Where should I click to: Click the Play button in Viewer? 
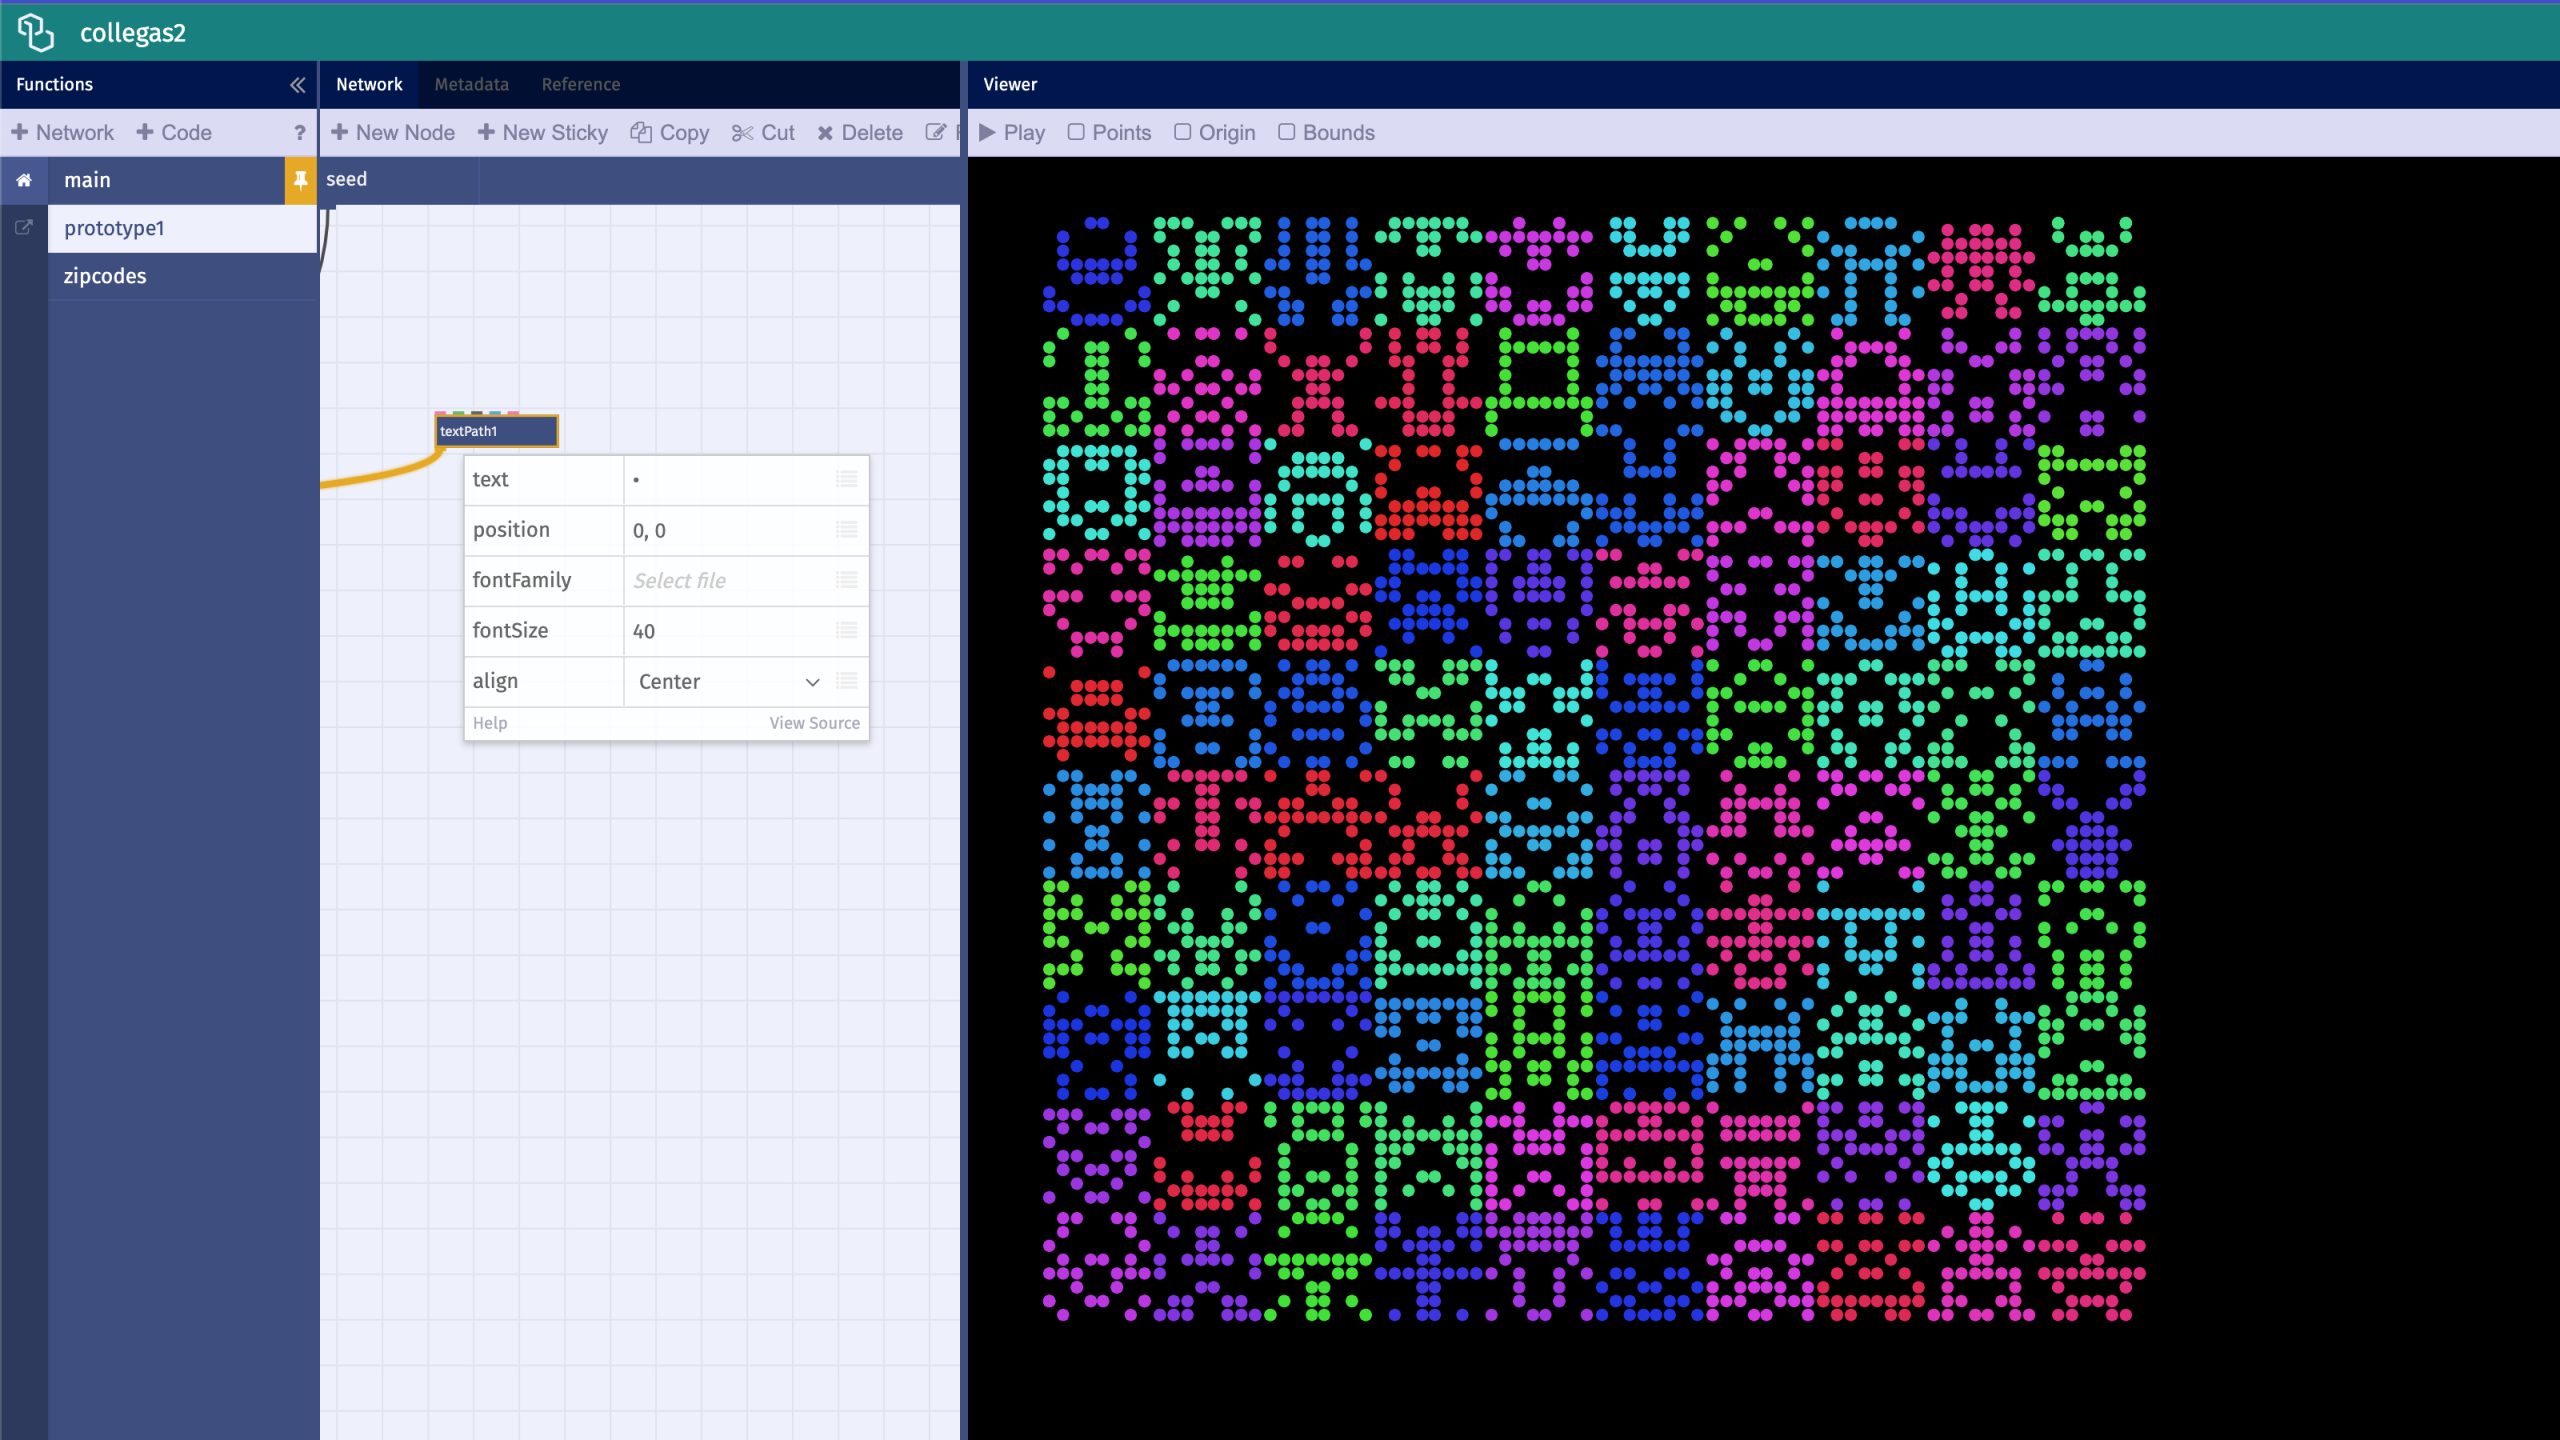(1013, 132)
